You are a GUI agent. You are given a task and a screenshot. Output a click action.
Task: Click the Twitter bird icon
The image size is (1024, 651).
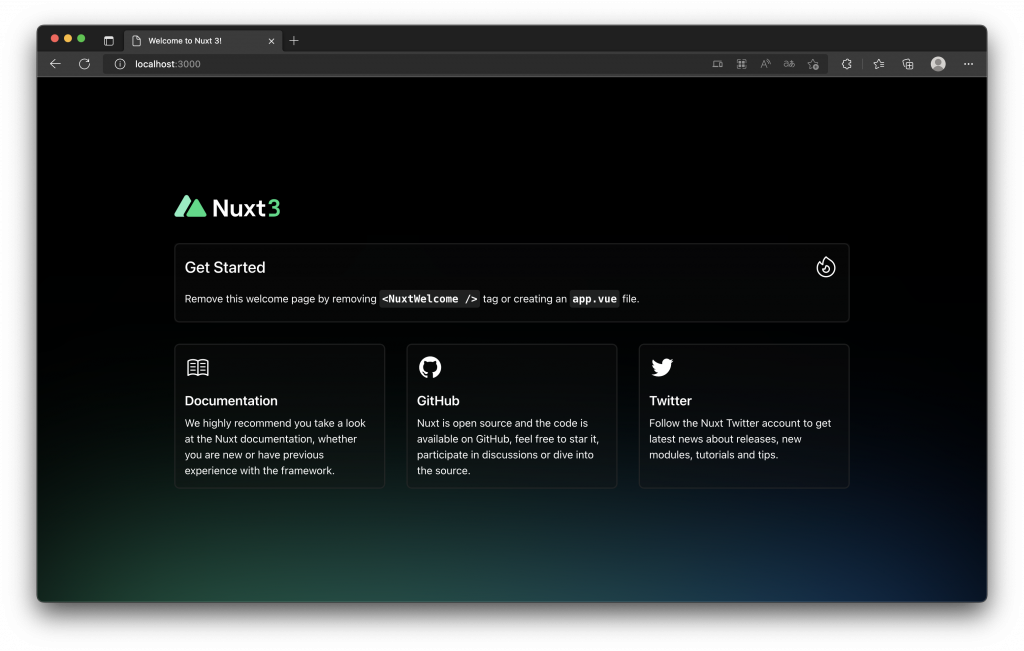[x=662, y=368]
